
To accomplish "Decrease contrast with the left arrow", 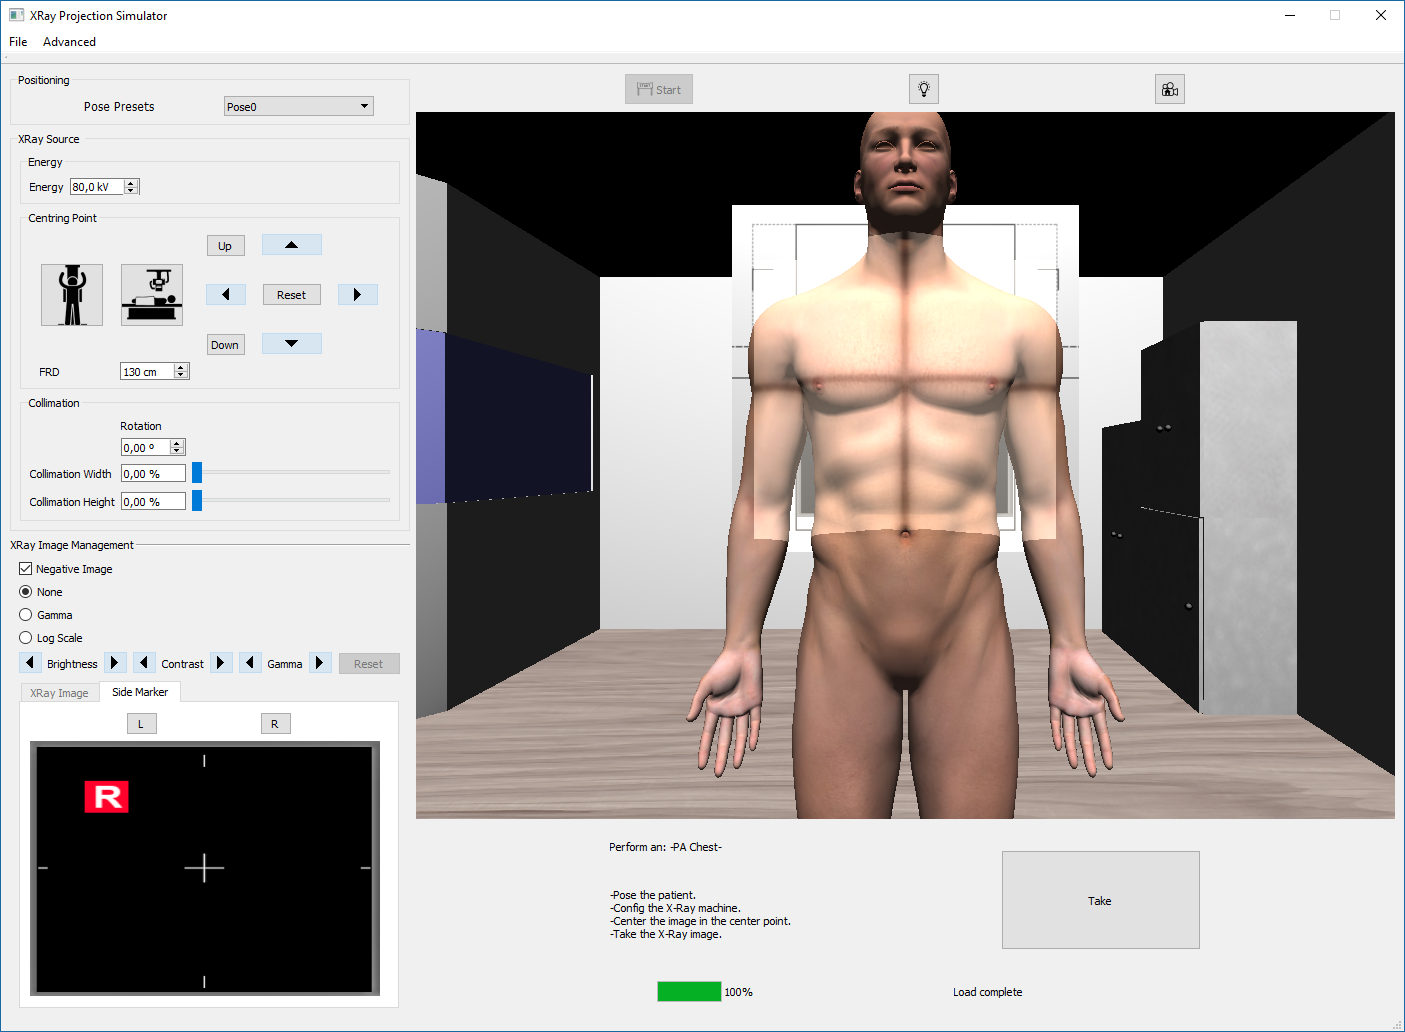I will pyautogui.click(x=144, y=663).
